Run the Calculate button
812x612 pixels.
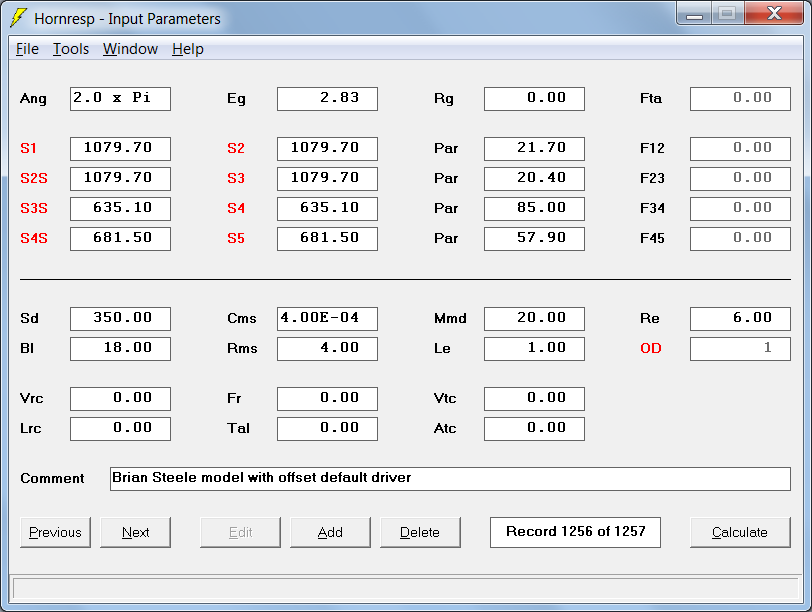740,532
